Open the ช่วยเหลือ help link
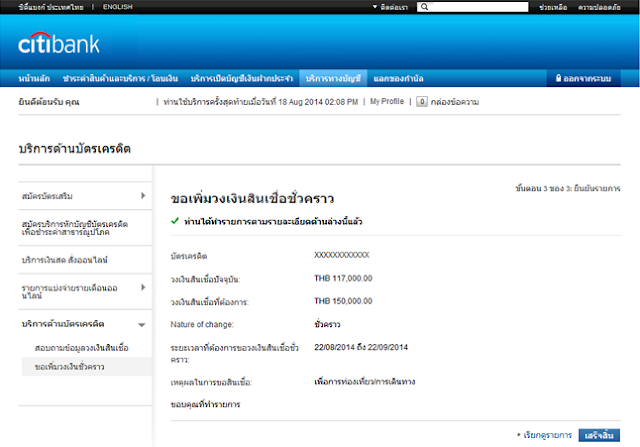This screenshot has height=447, width=640. [x=553, y=7]
